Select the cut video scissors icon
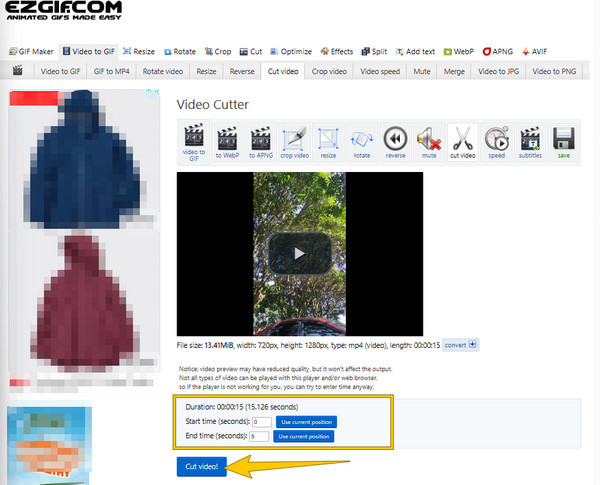This screenshot has height=485, width=600. (463, 142)
